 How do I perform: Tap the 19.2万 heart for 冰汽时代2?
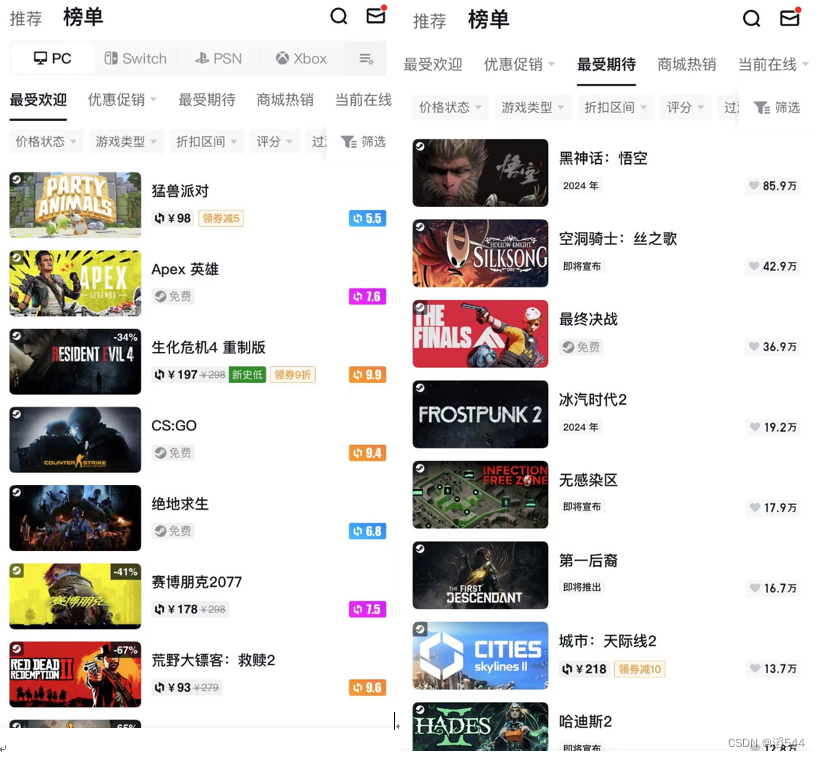tap(772, 427)
